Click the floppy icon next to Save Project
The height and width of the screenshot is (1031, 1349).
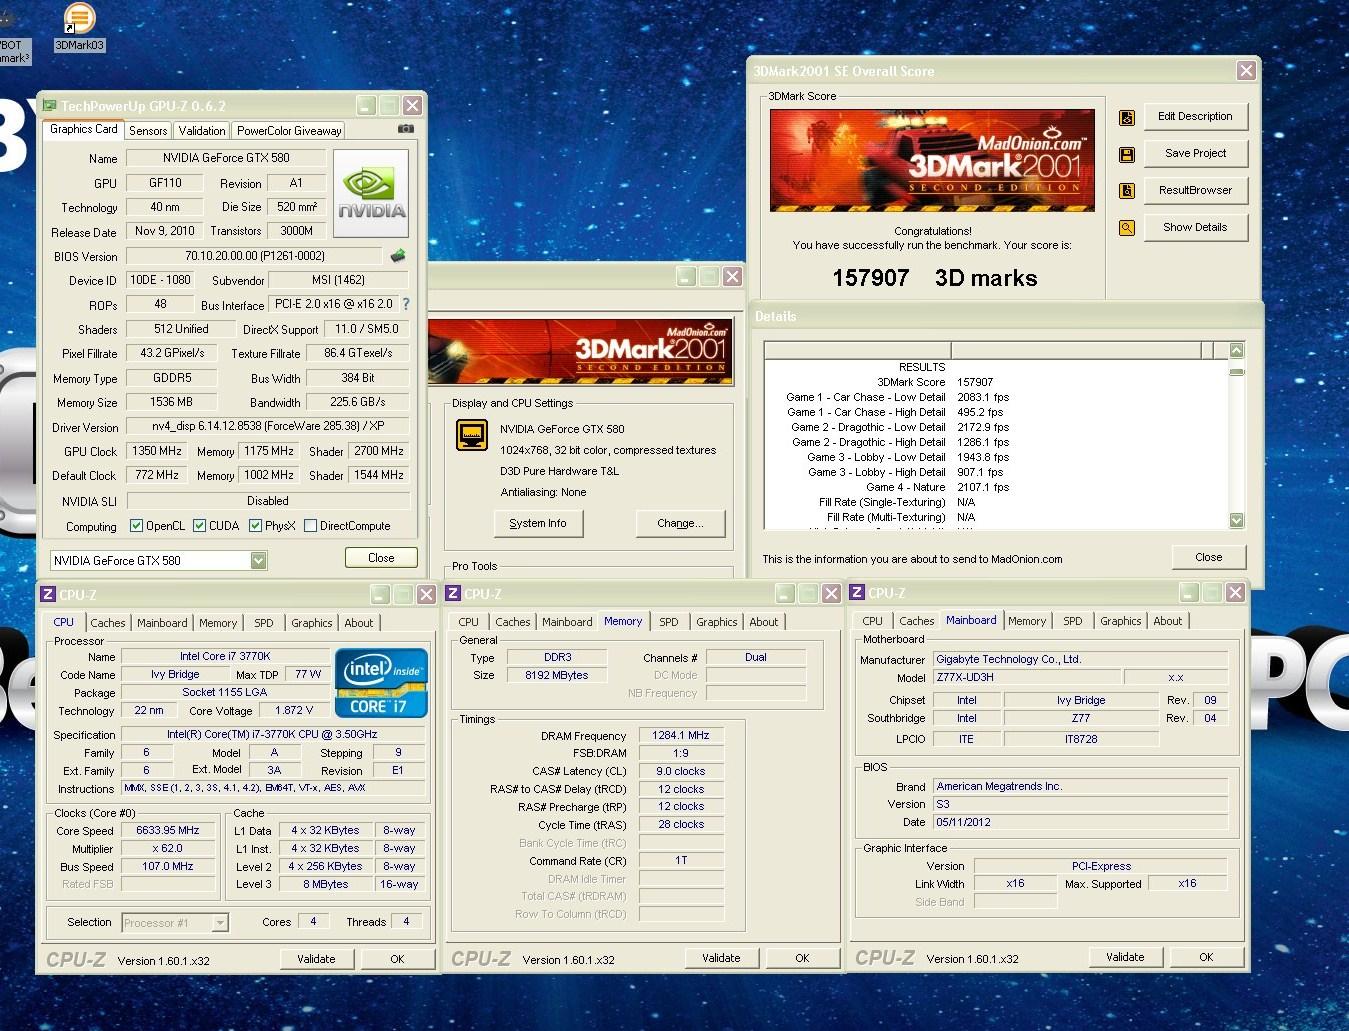tap(1127, 155)
